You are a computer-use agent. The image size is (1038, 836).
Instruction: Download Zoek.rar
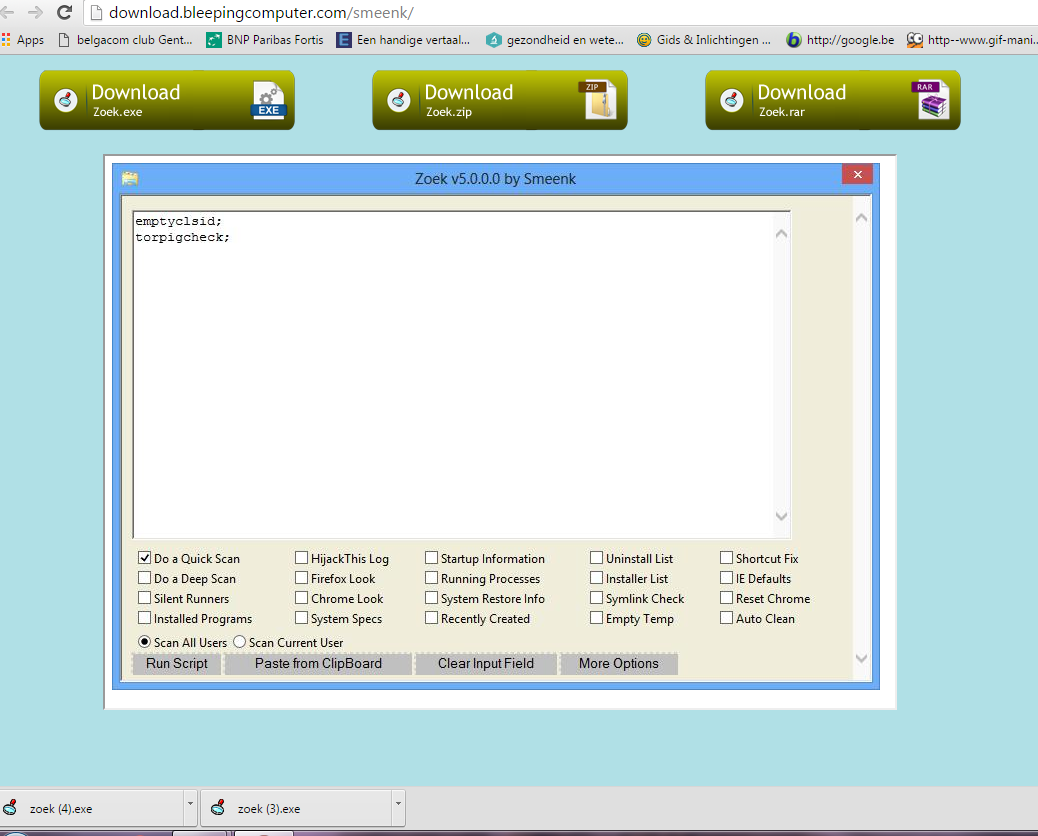833,100
